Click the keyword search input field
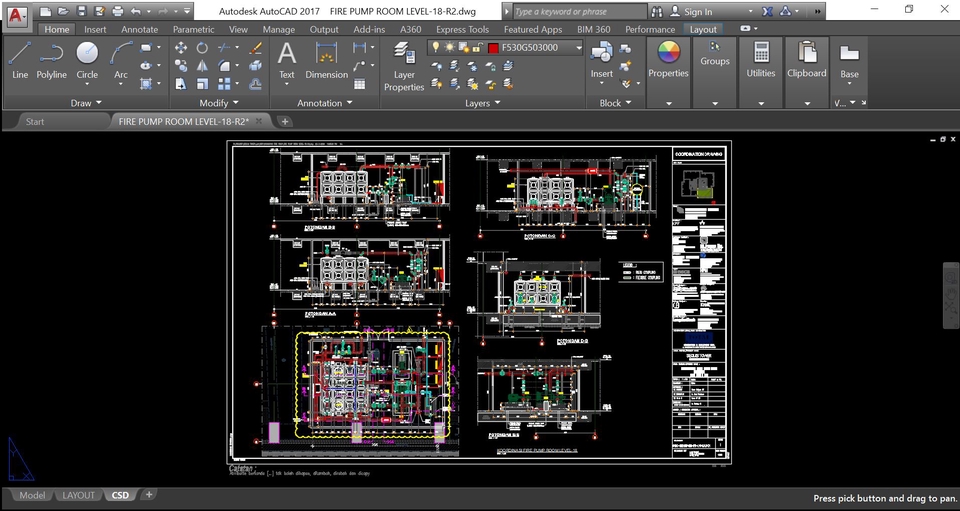Image resolution: width=960 pixels, height=511 pixels. pyautogui.click(x=579, y=12)
